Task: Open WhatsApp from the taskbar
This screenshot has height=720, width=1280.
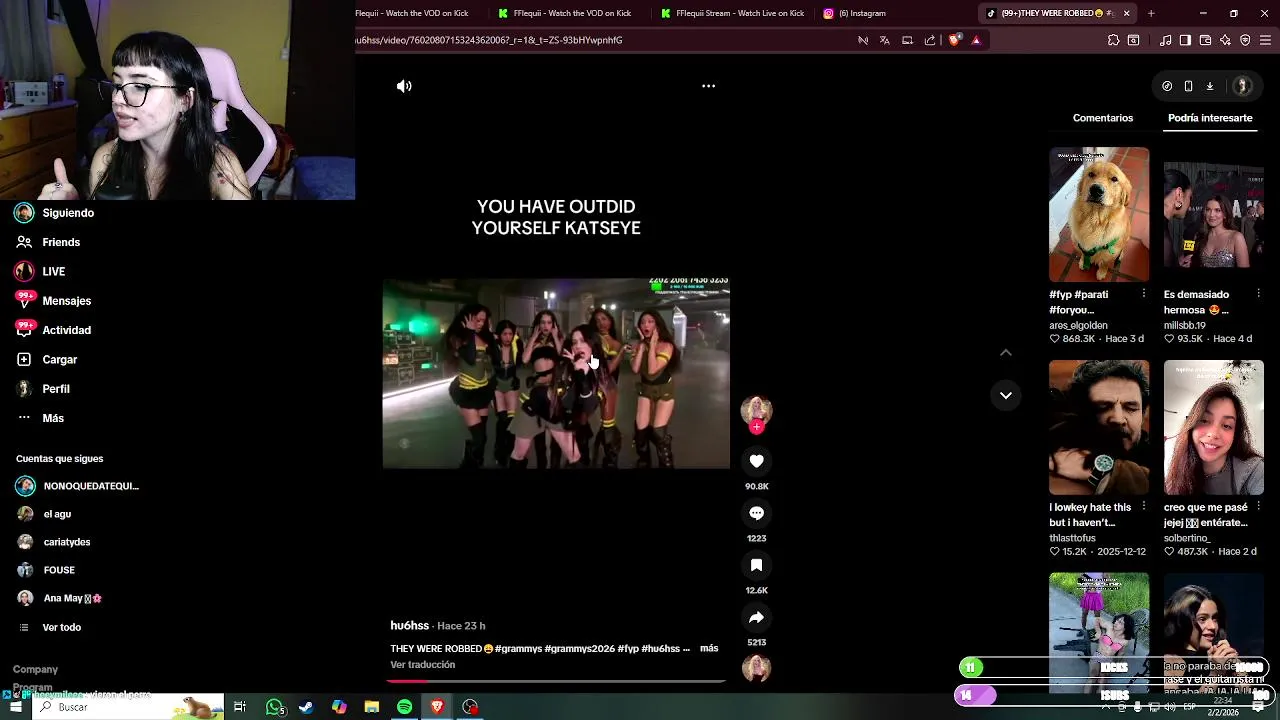Action: 274,707
